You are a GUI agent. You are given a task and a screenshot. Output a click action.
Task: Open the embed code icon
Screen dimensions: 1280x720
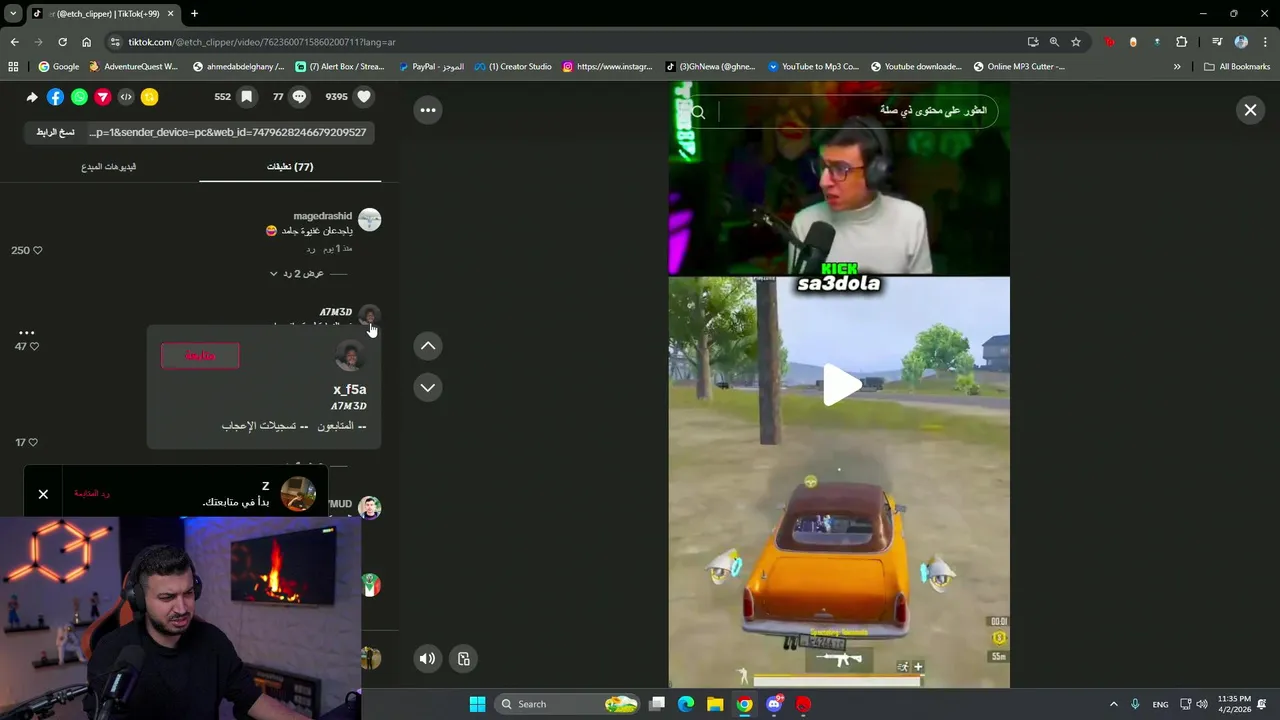[x=126, y=97]
